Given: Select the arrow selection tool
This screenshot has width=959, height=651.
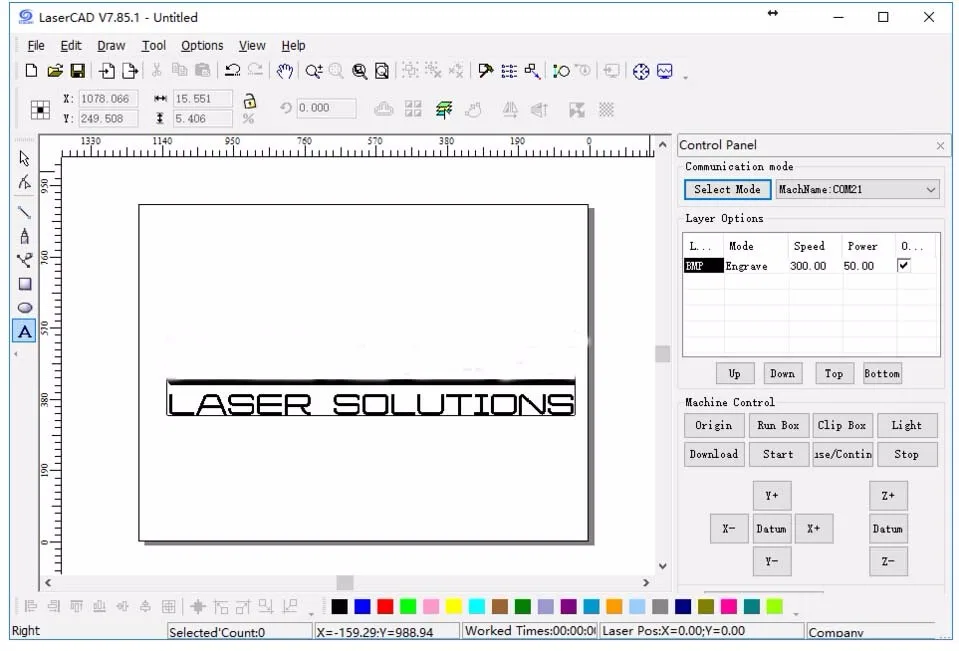Looking at the screenshot, I should [23, 158].
